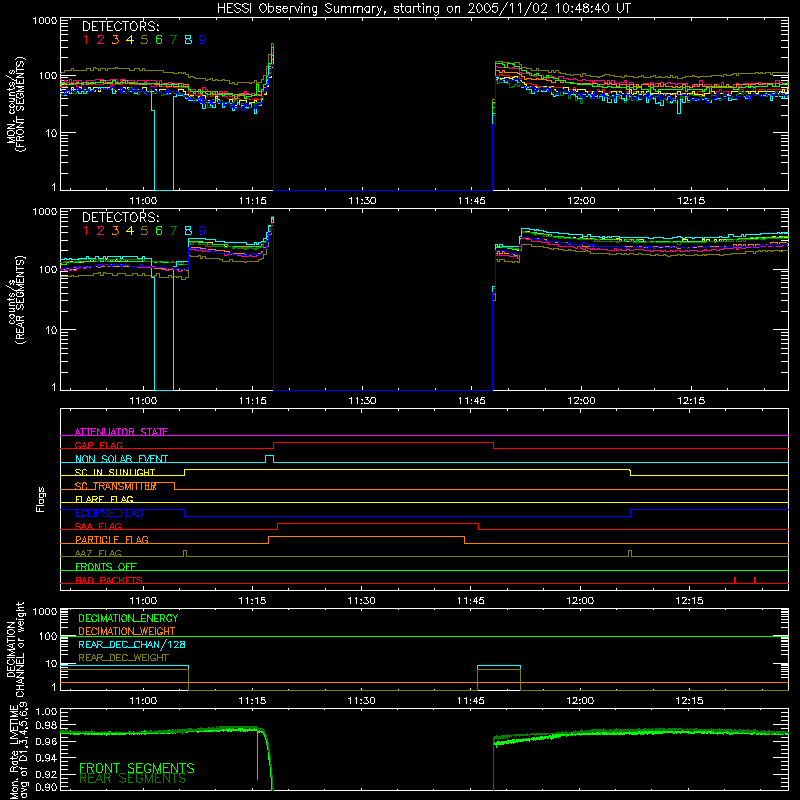800x800 pixels.
Task: Click the DETECTORS: label in front segments plot
Action: point(120,26)
